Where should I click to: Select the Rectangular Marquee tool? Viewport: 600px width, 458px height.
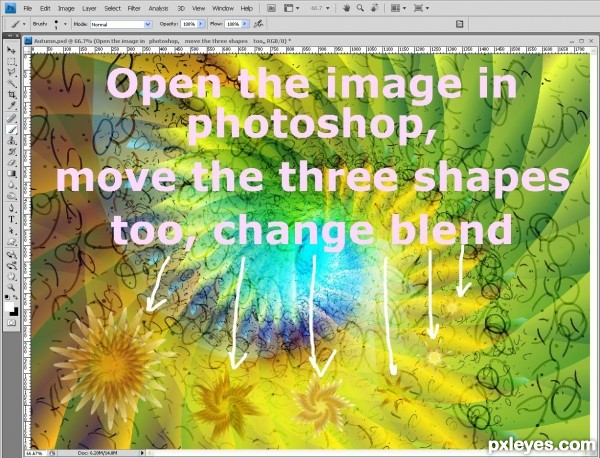click(x=11, y=61)
